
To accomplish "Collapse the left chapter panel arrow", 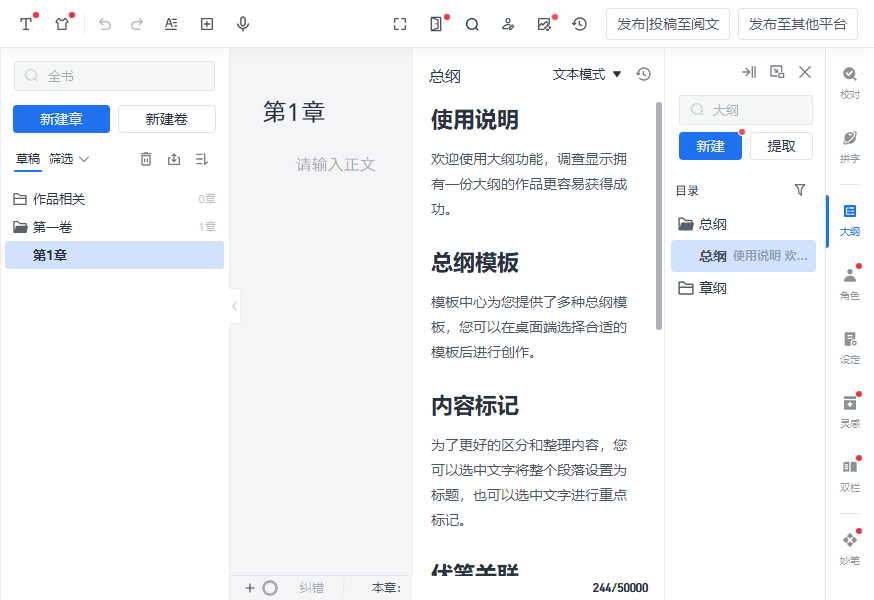I will pos(235,306).
